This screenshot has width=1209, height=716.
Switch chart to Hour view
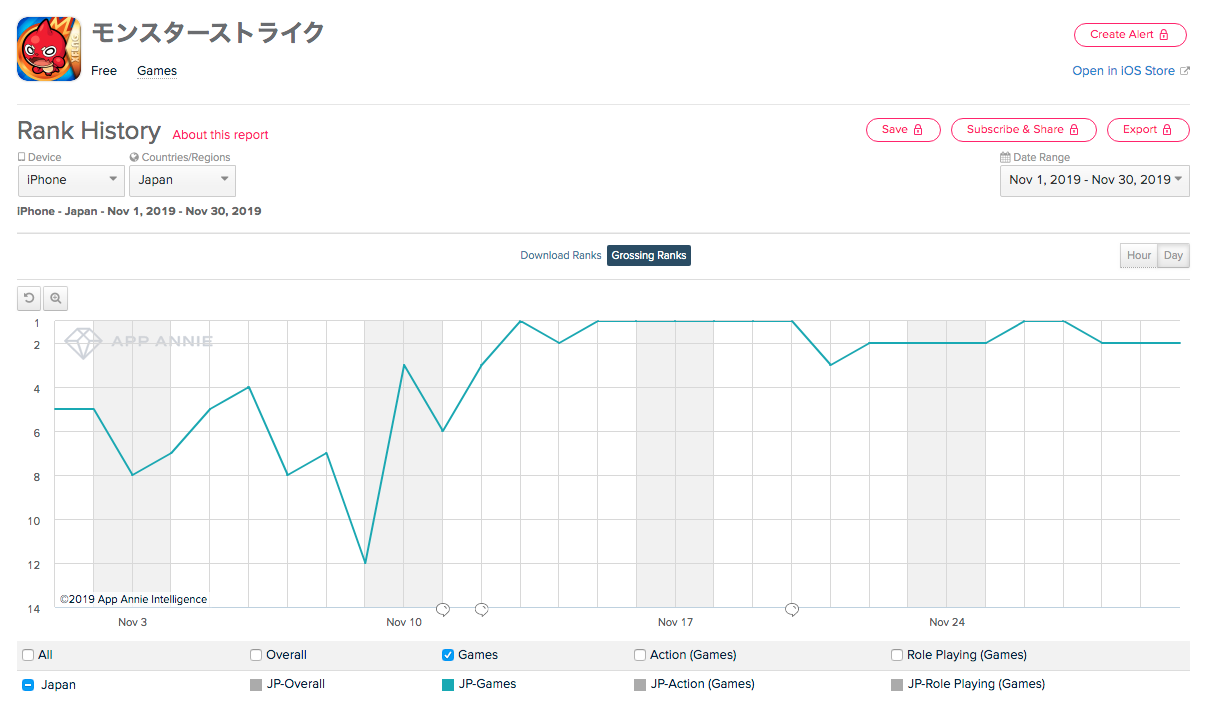(x=1139, y=256)
